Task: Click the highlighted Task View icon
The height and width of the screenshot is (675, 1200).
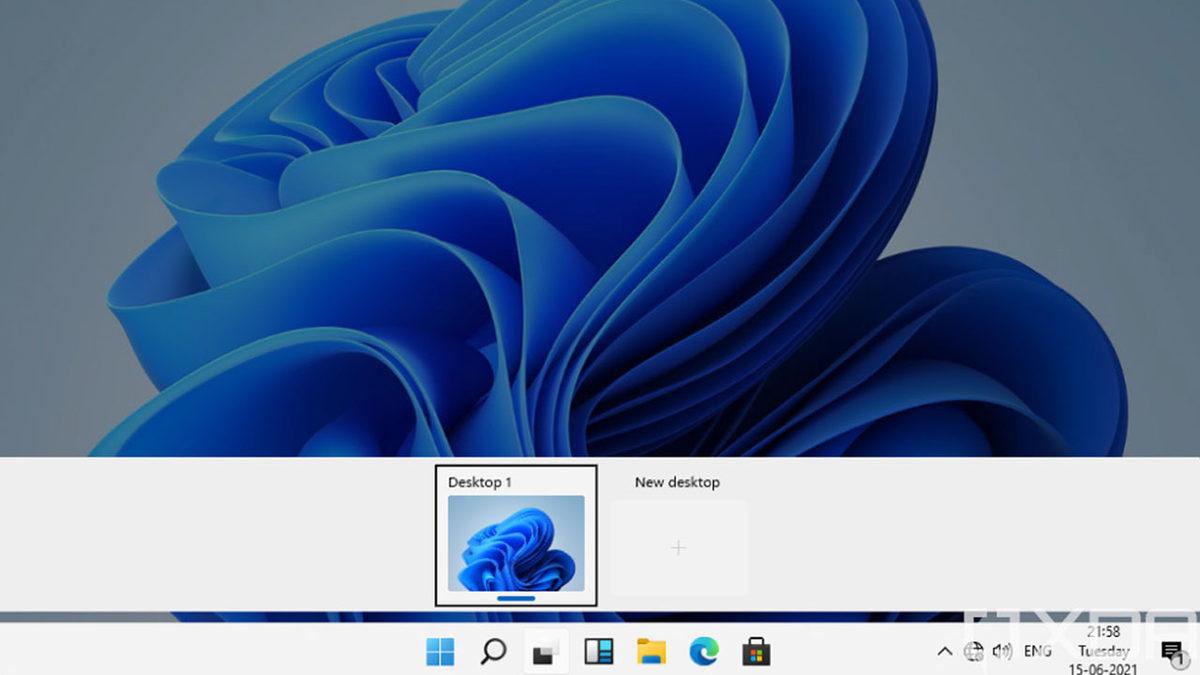Action: tap(544, 651)
